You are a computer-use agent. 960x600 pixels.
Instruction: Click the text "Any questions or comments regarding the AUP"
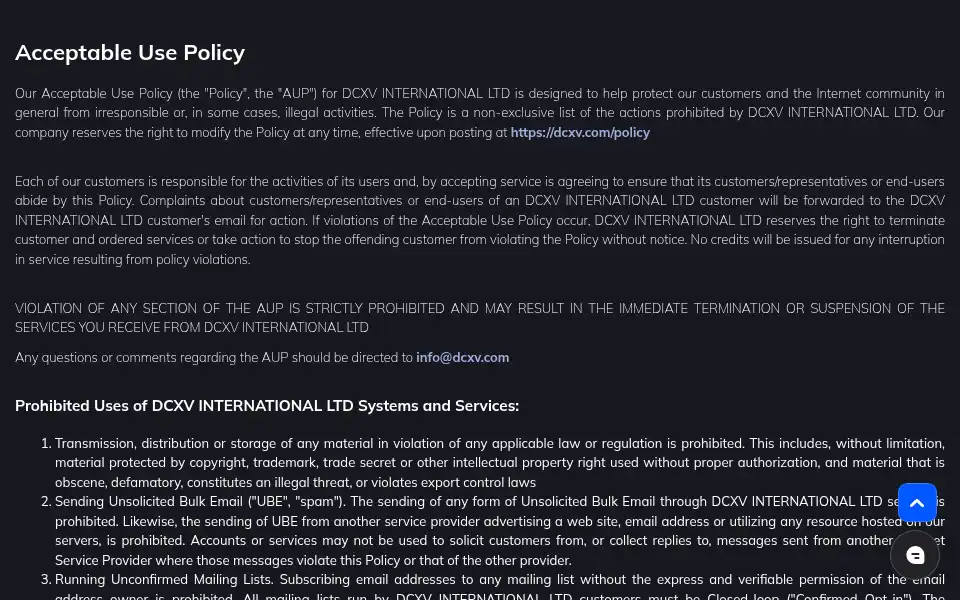[x=151, y=358]
